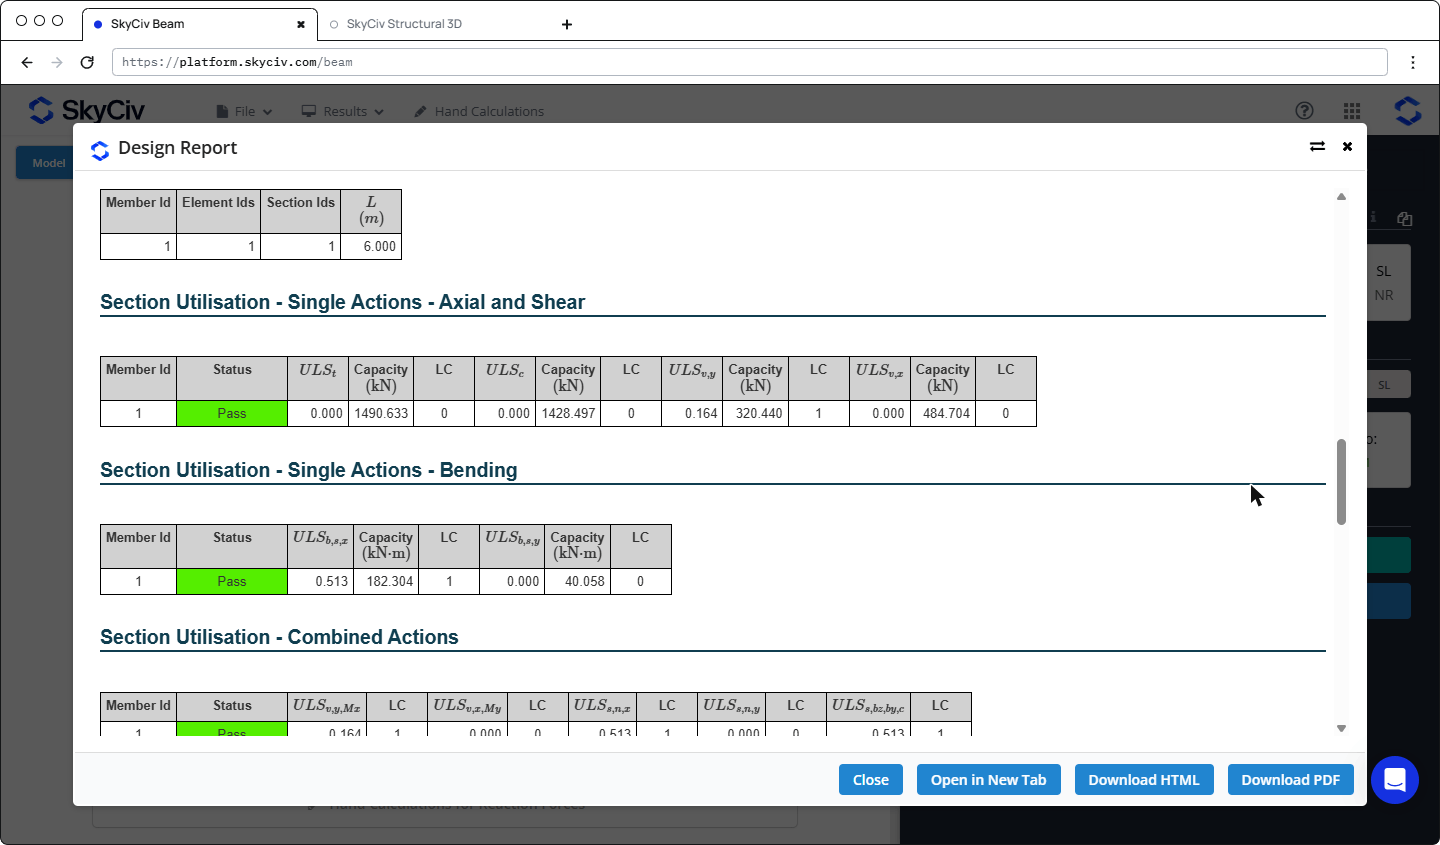This screenshot has width=1440, height=845.
Task: Click the member length value 6.000
Action: [x=379, y=246]
